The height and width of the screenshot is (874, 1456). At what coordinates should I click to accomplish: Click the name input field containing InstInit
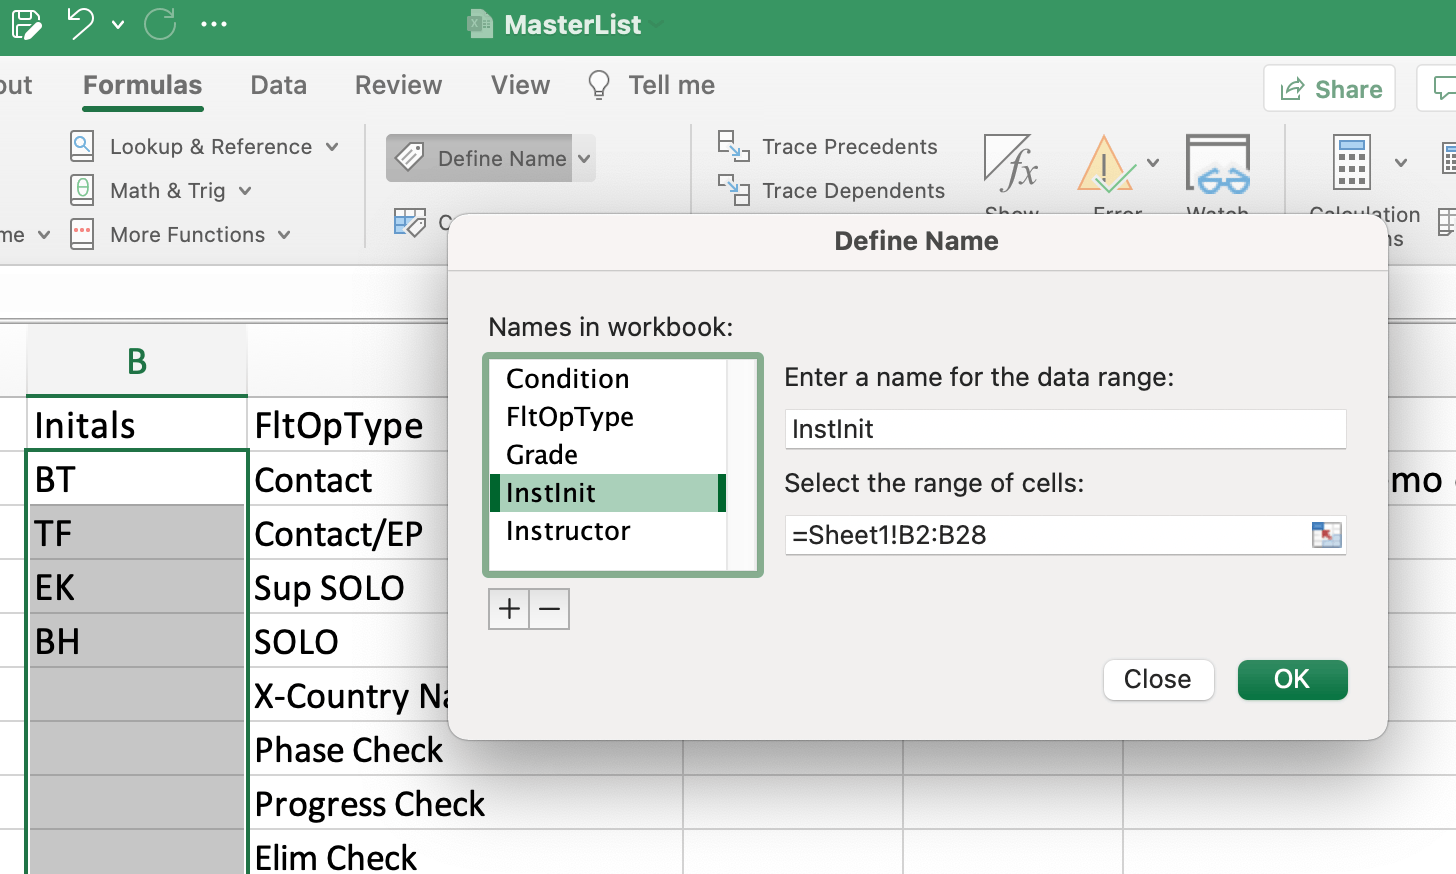point(1065,429)
